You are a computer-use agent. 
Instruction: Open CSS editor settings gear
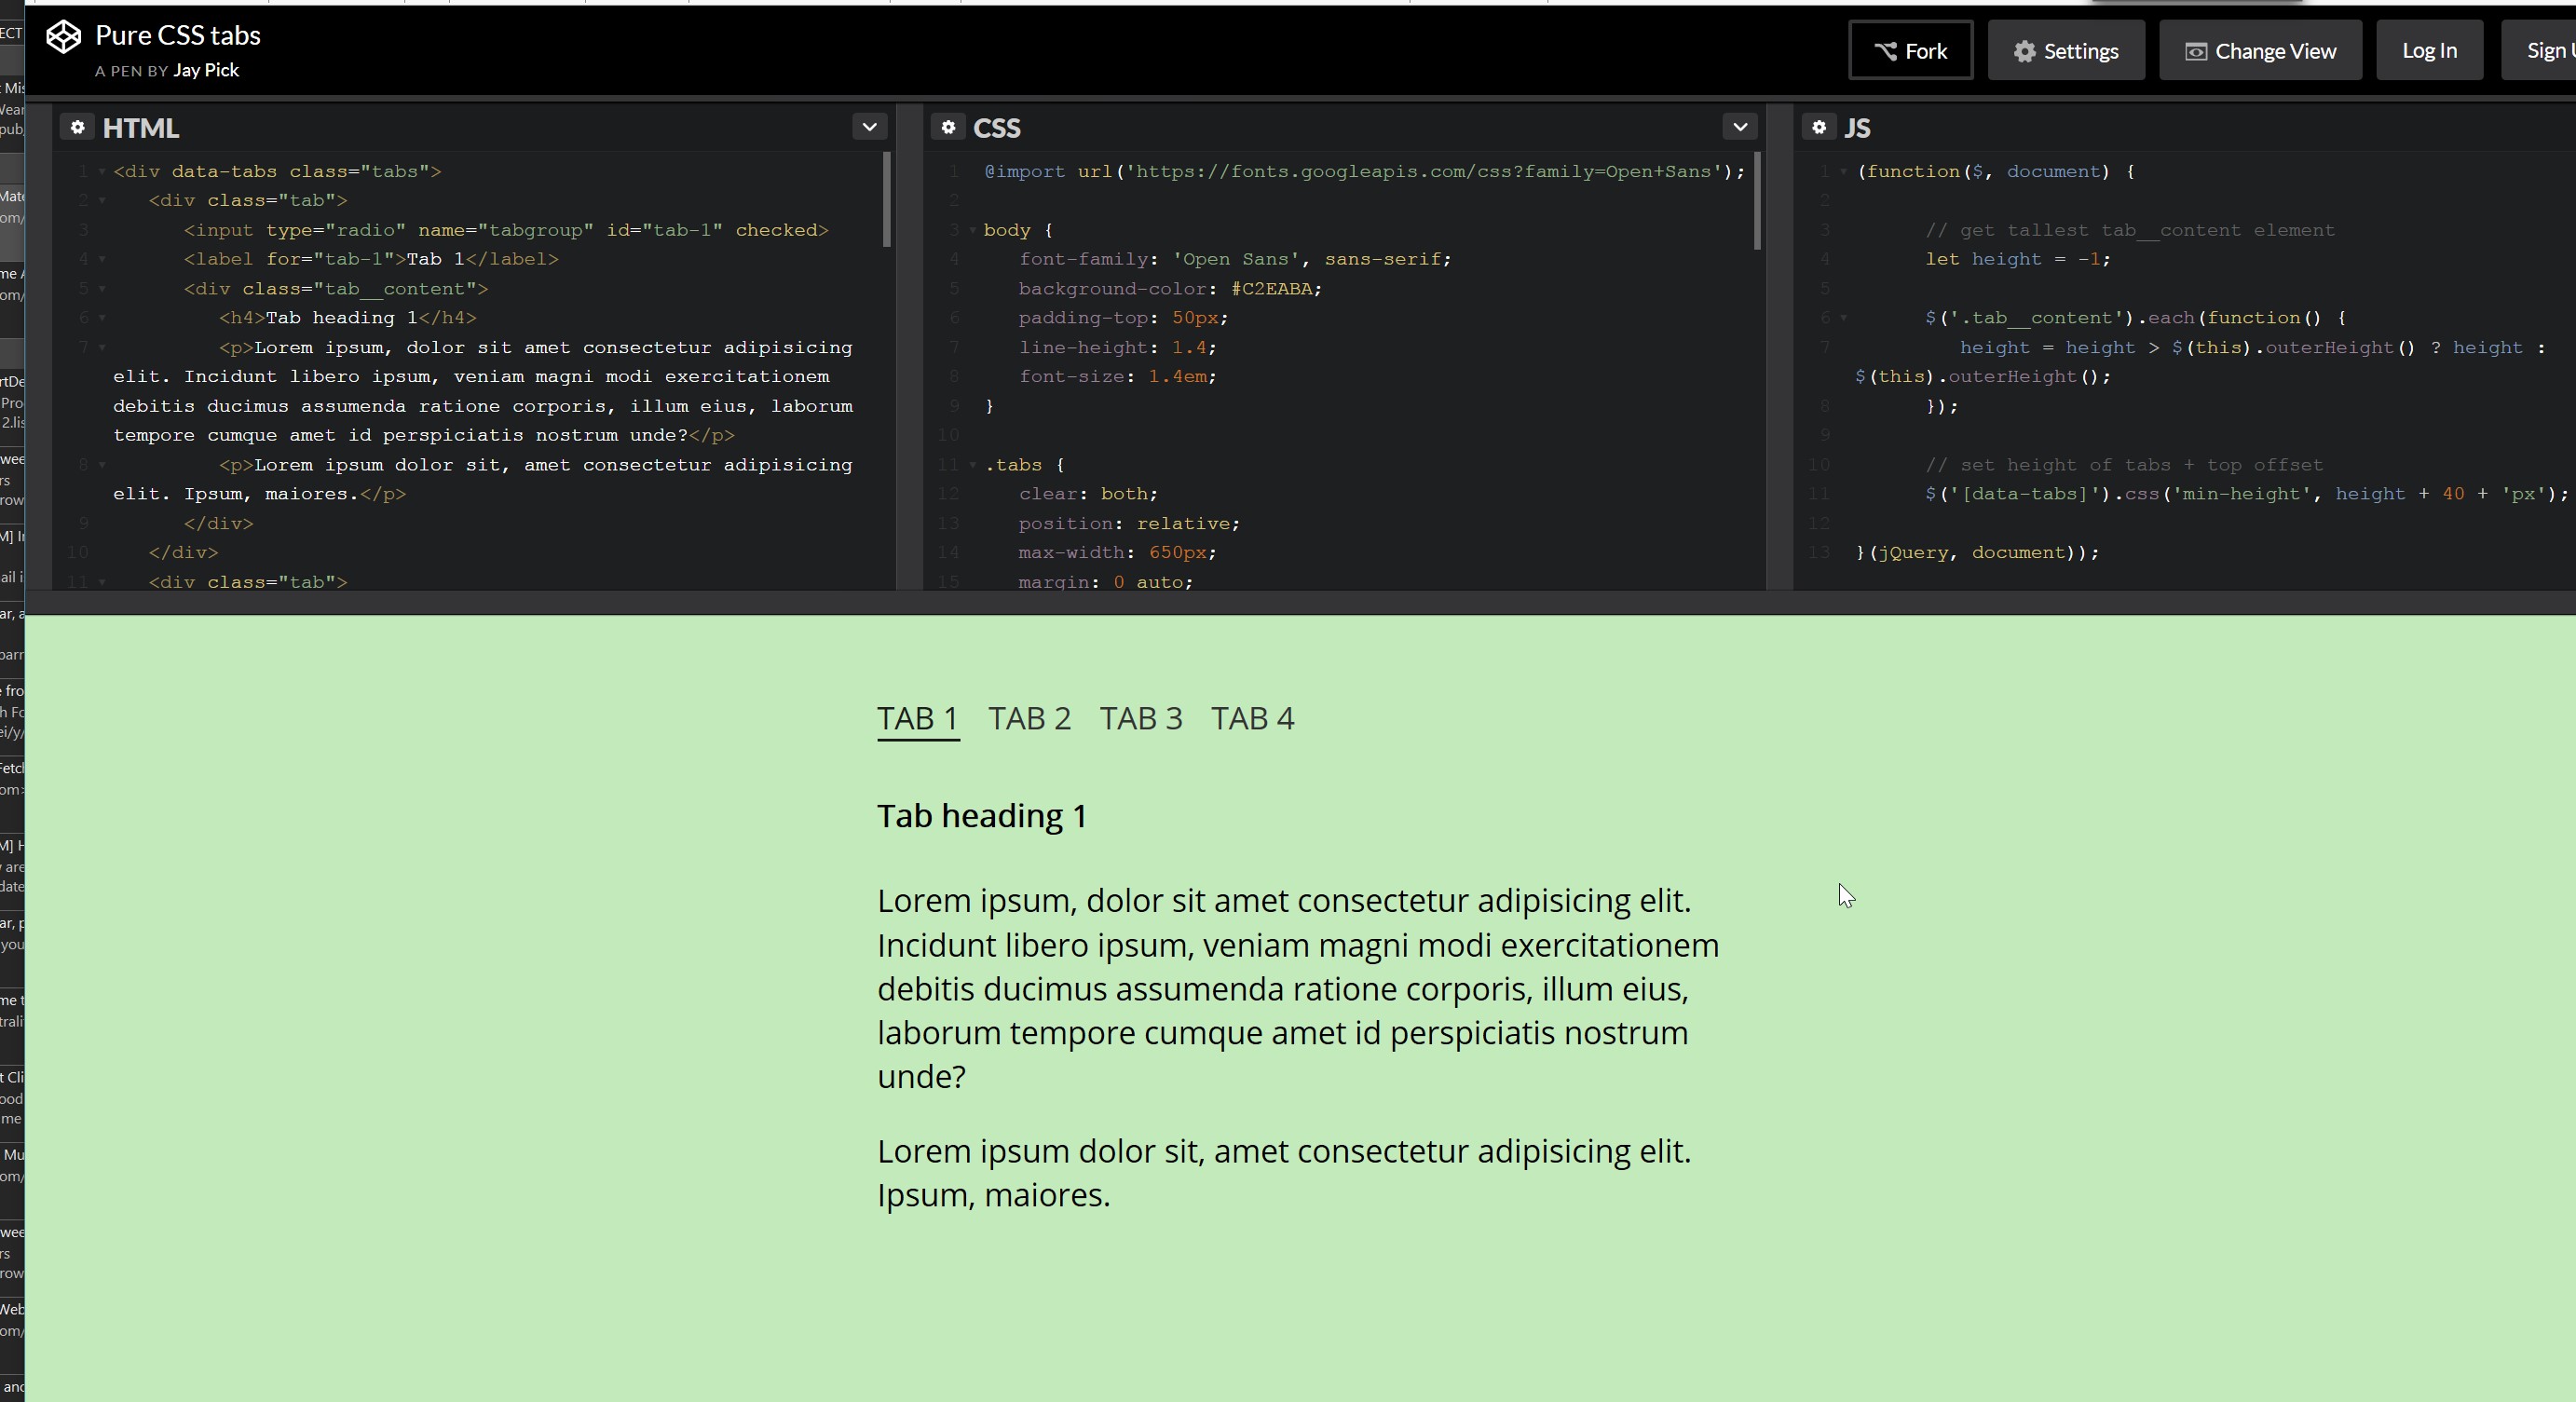click(x=948, y=127)
